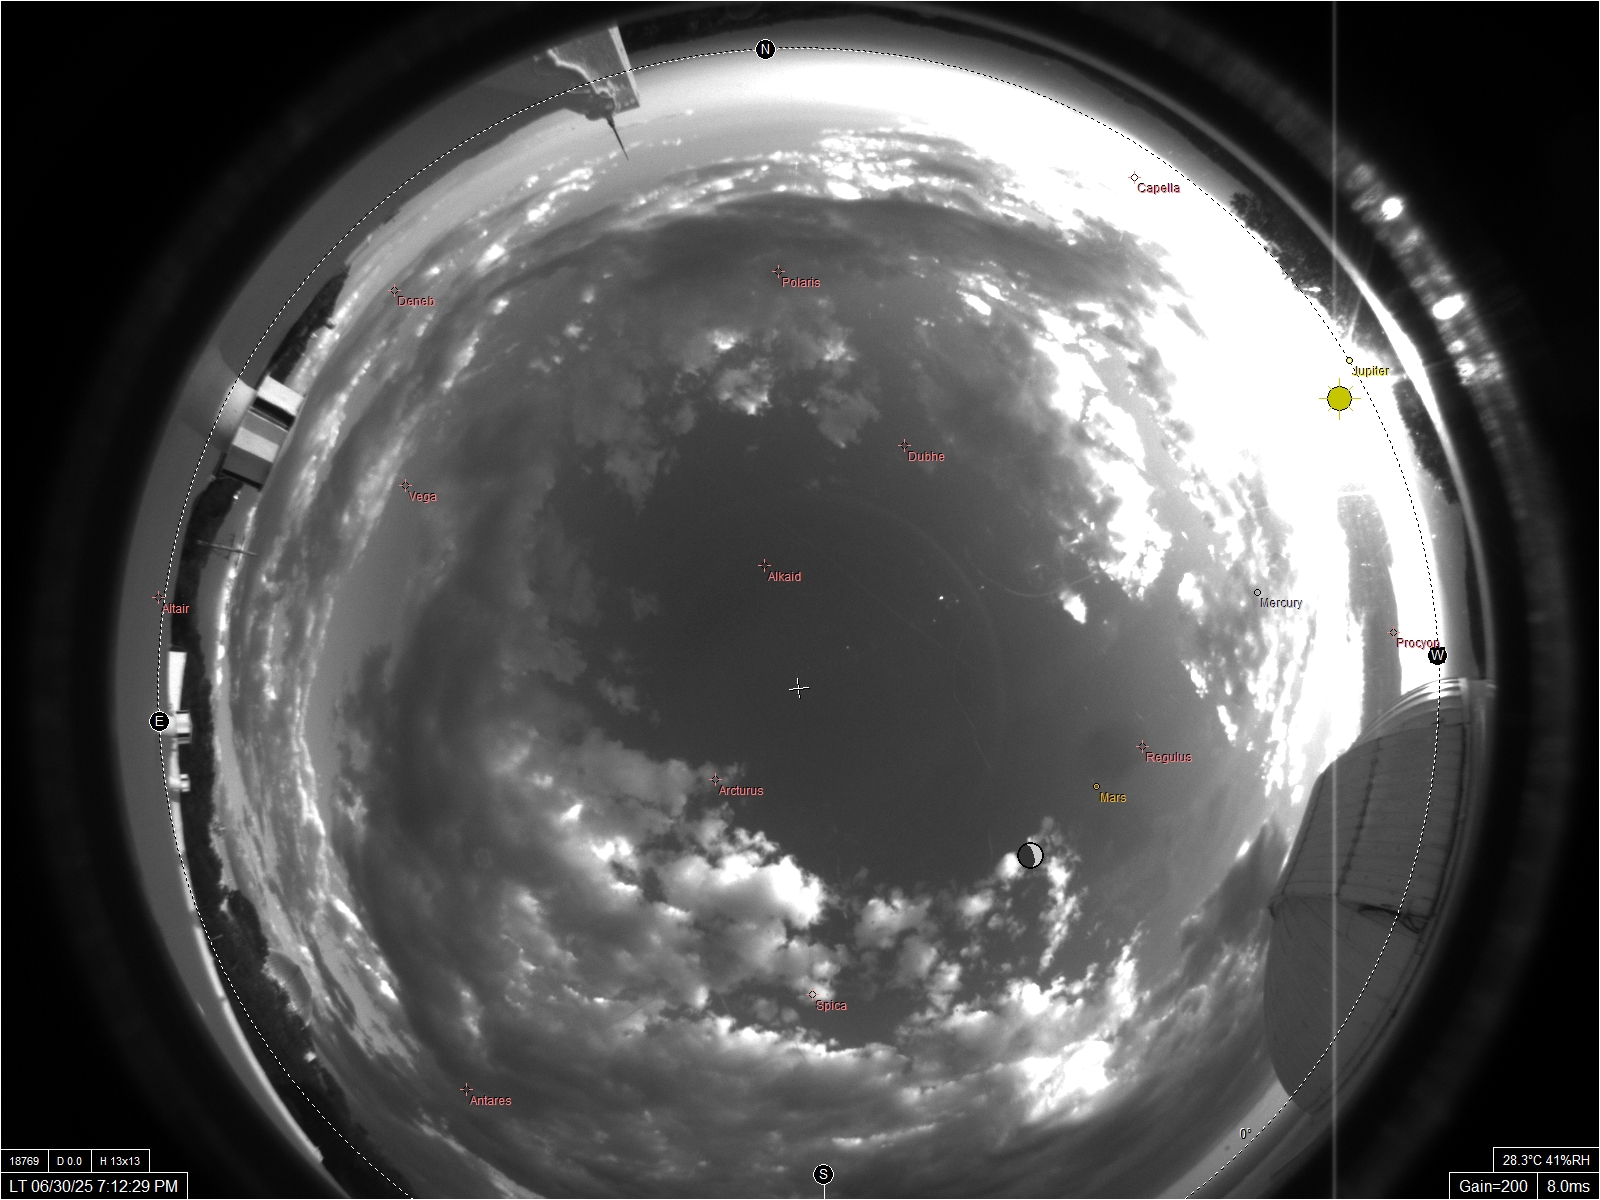Viewport: 1600px width, 1200px height.
Task: Click the Mars planet marker
Action: (x=1096, y=786)
